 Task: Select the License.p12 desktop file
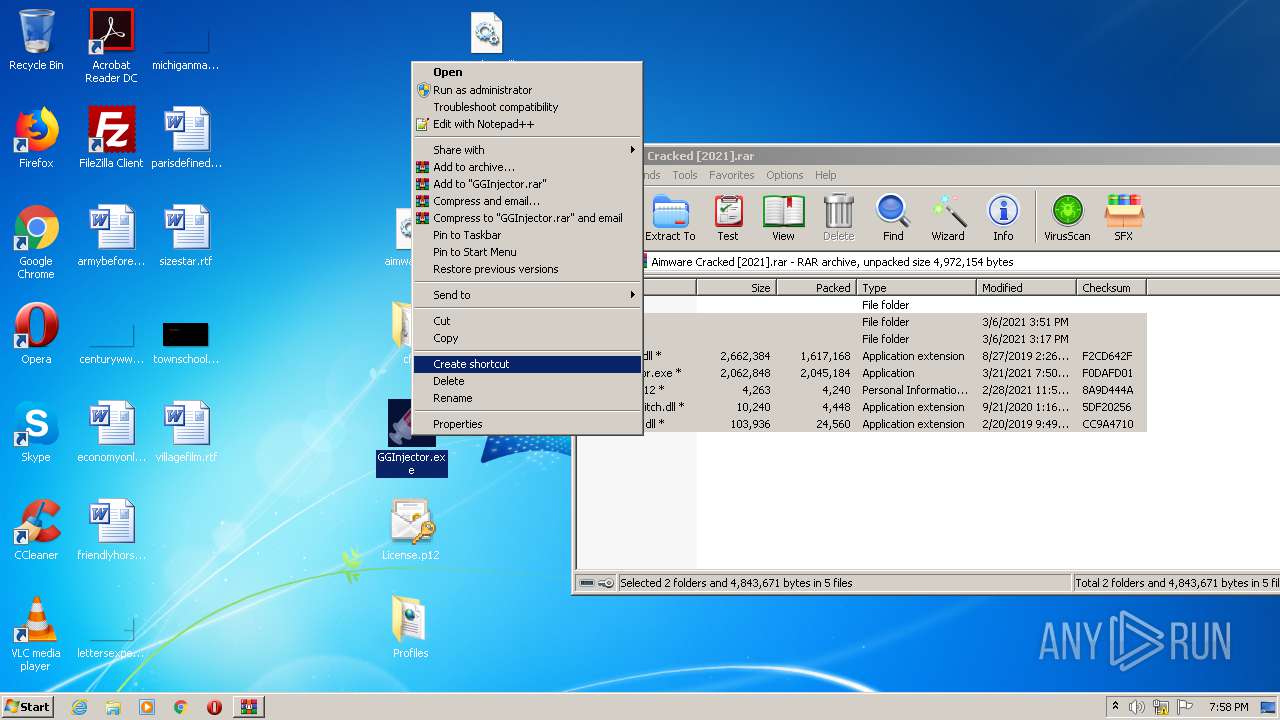coord(411,530)
